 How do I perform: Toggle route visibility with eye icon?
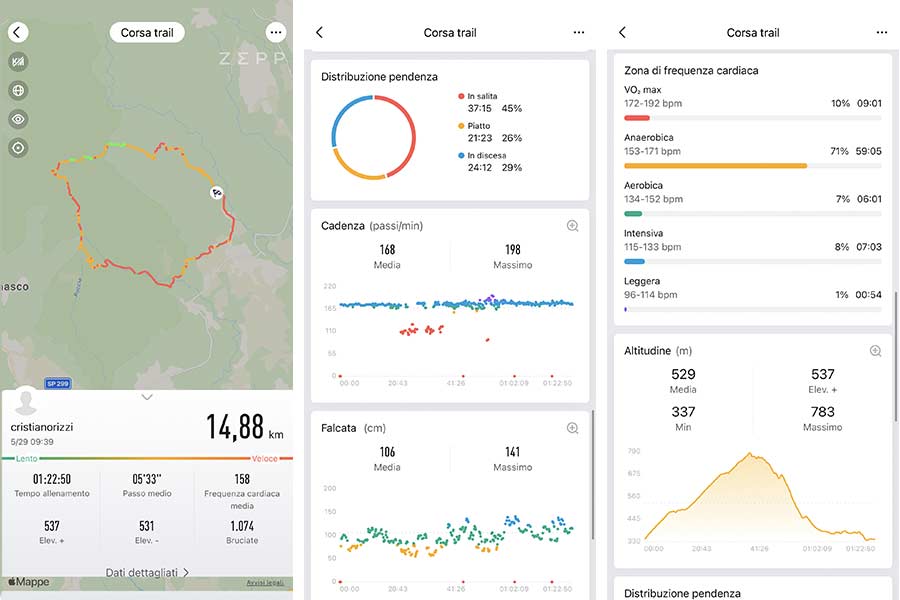pyautogui.click(x=18, y=119)
